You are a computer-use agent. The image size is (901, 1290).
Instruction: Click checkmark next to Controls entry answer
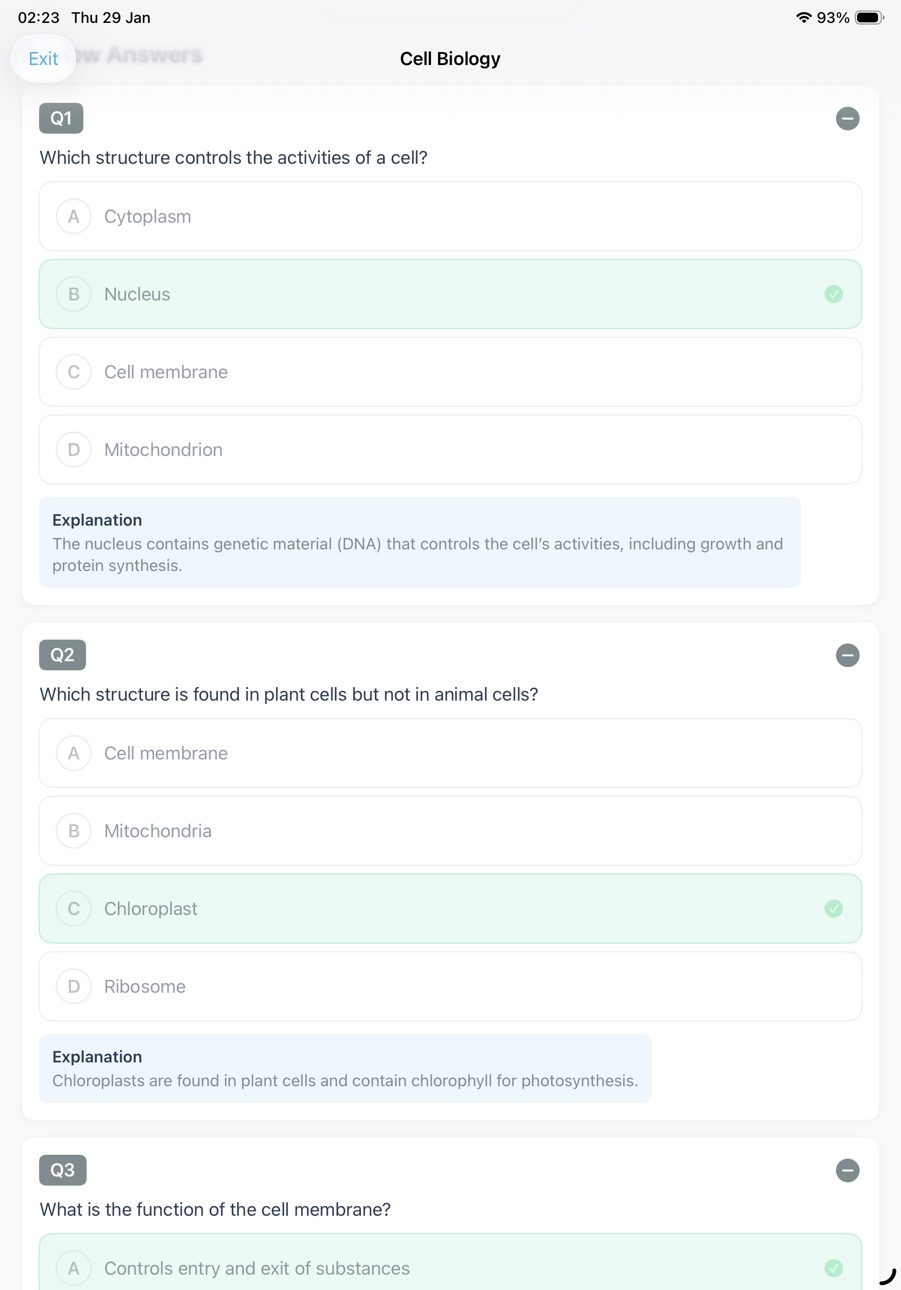(x=833, y=1268)
